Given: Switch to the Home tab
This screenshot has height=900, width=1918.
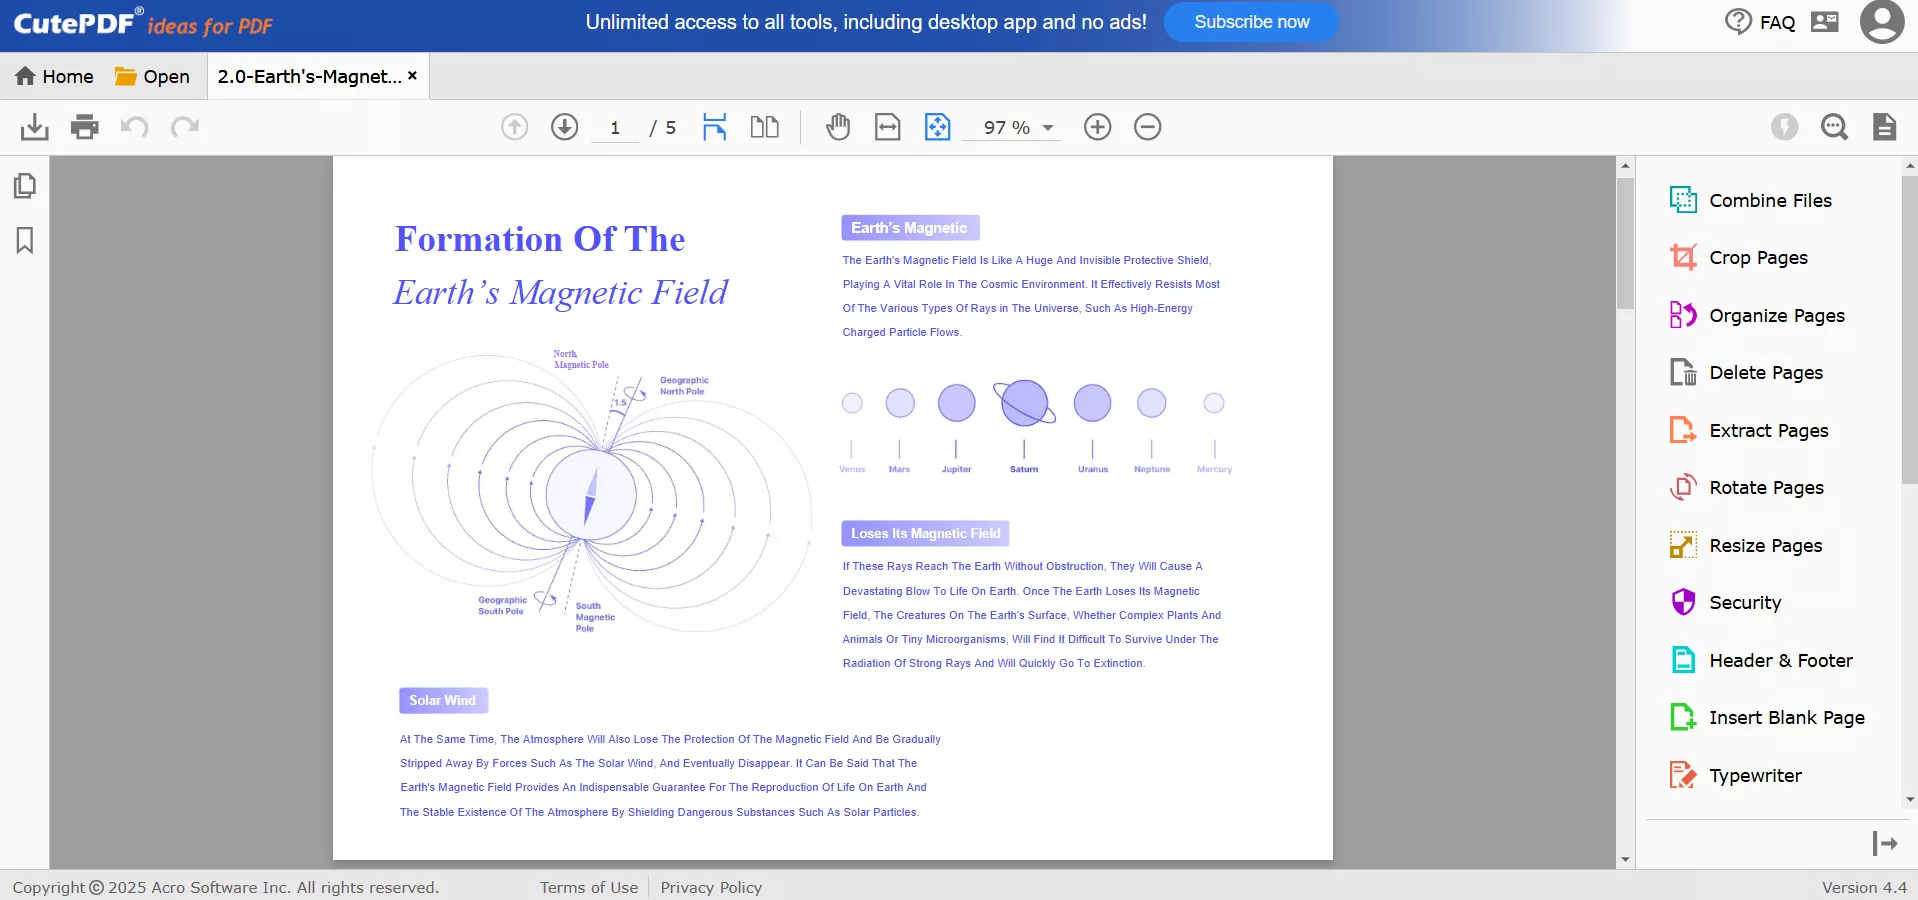Looking at the screenshot, I should coord(55,75).
